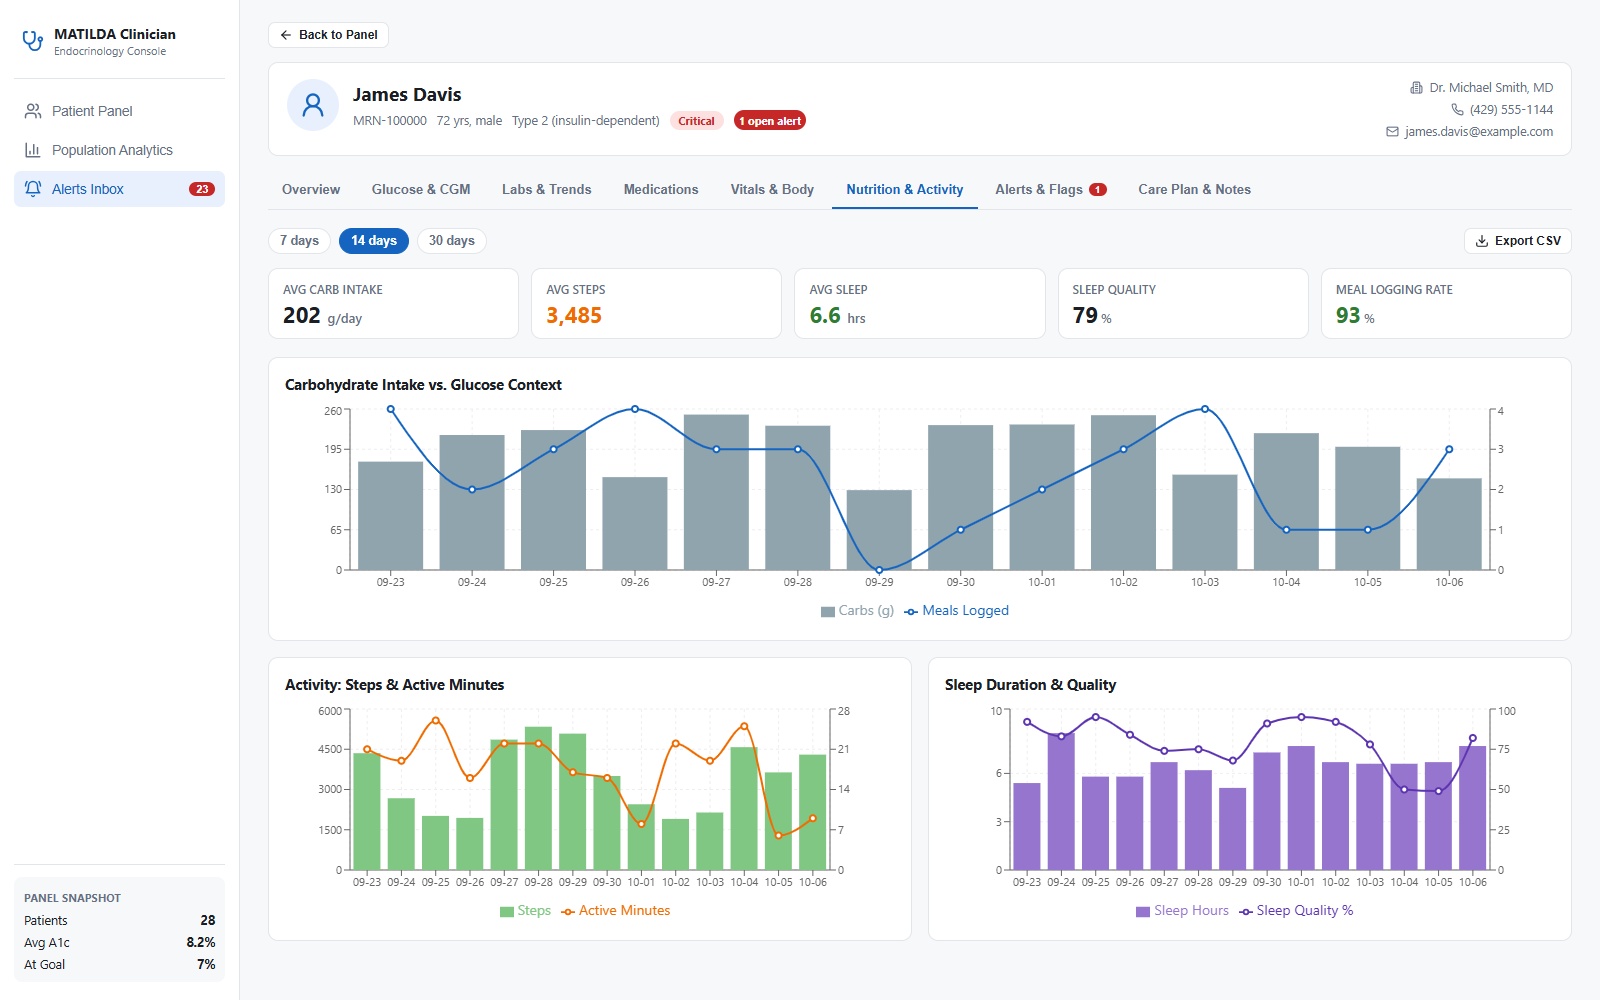The width and height of the screenshot is (1600, 1000).
Task: Switch to Care Plan & Notes tab
Action: pyautogui.click(x=1194, y=190)
